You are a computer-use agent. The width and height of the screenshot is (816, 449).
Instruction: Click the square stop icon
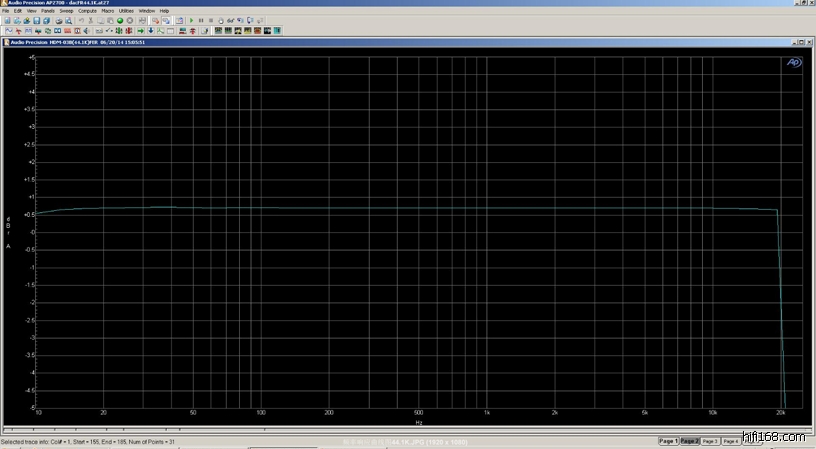tap(211, 20)
